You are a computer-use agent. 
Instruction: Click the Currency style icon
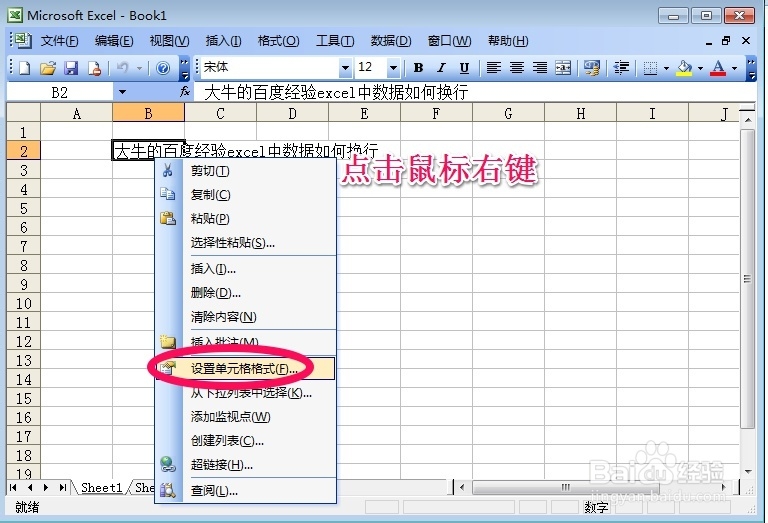click(x=592, y=68)
